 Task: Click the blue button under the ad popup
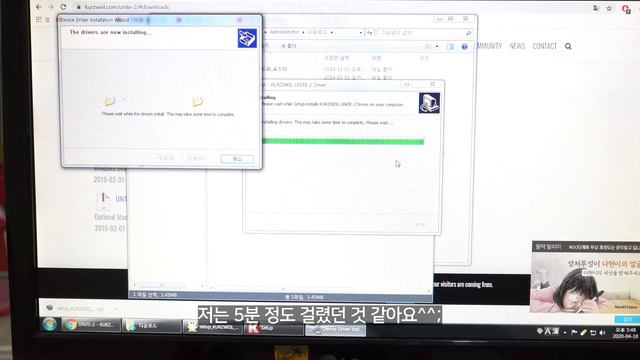pos(627,319)
